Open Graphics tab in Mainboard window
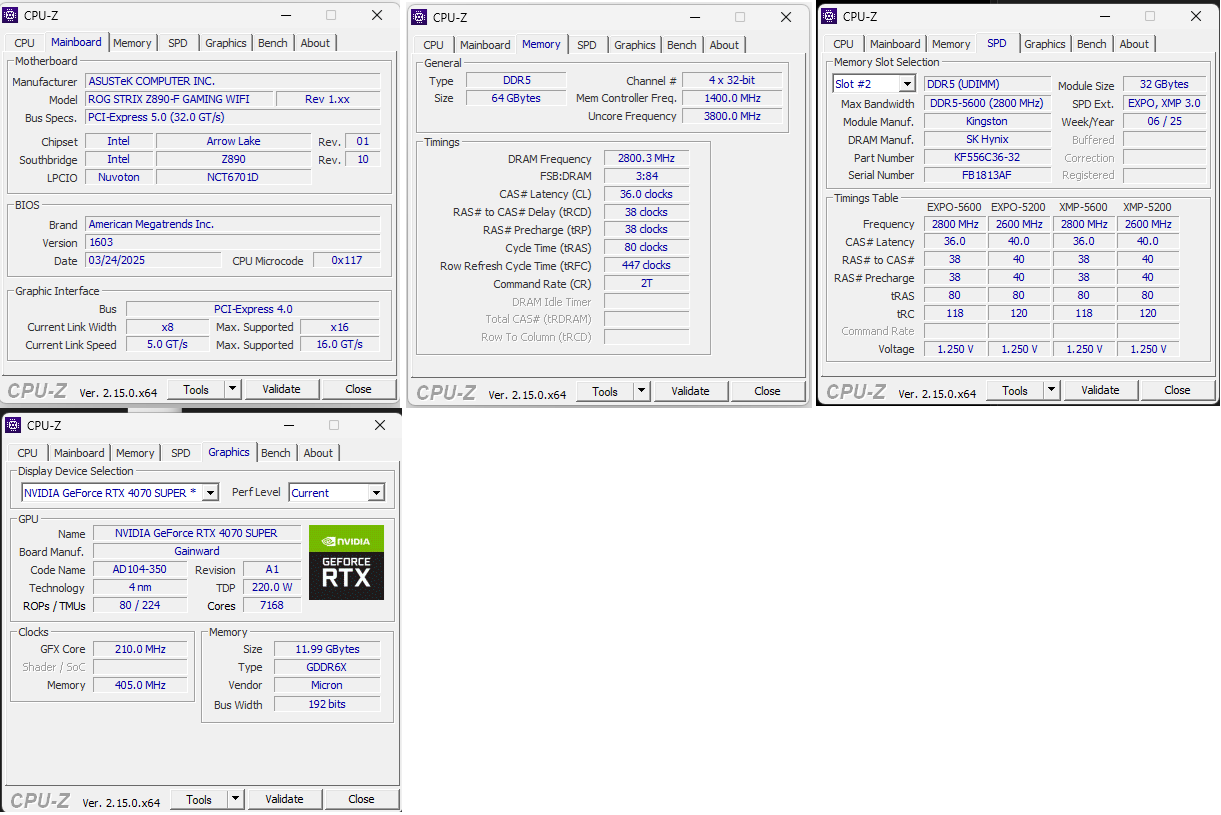 tap(226, 43)
